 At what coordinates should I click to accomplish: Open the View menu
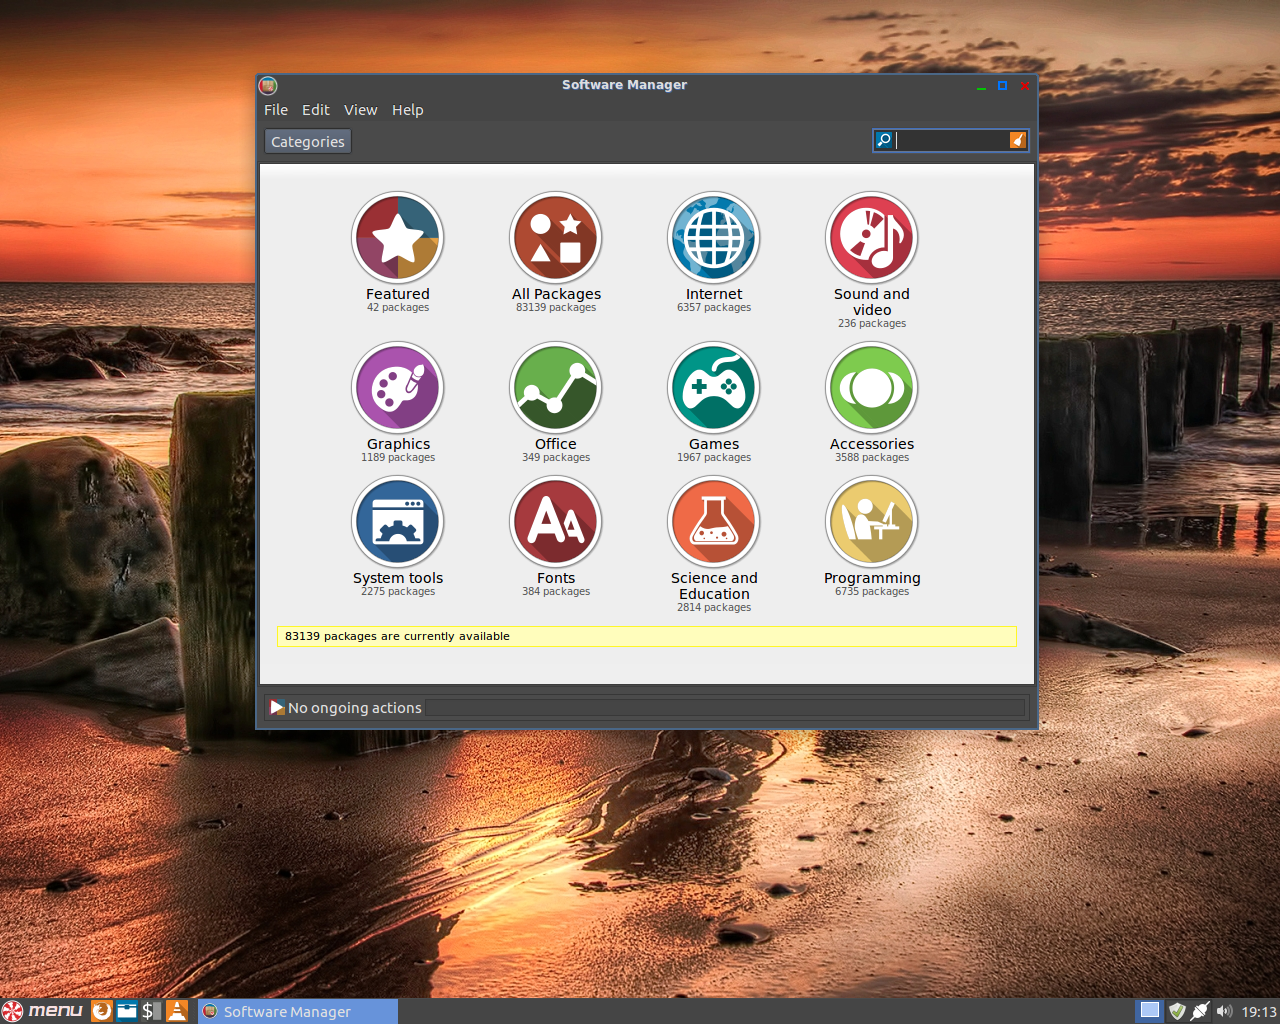tap(361, 110)
